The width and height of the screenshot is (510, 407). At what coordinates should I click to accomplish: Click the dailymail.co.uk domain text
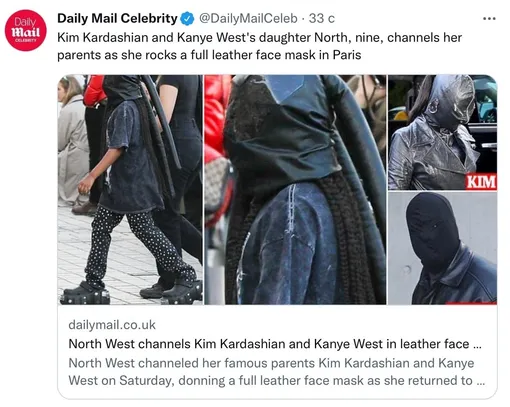pyautogui.click(x=112, y=325)
